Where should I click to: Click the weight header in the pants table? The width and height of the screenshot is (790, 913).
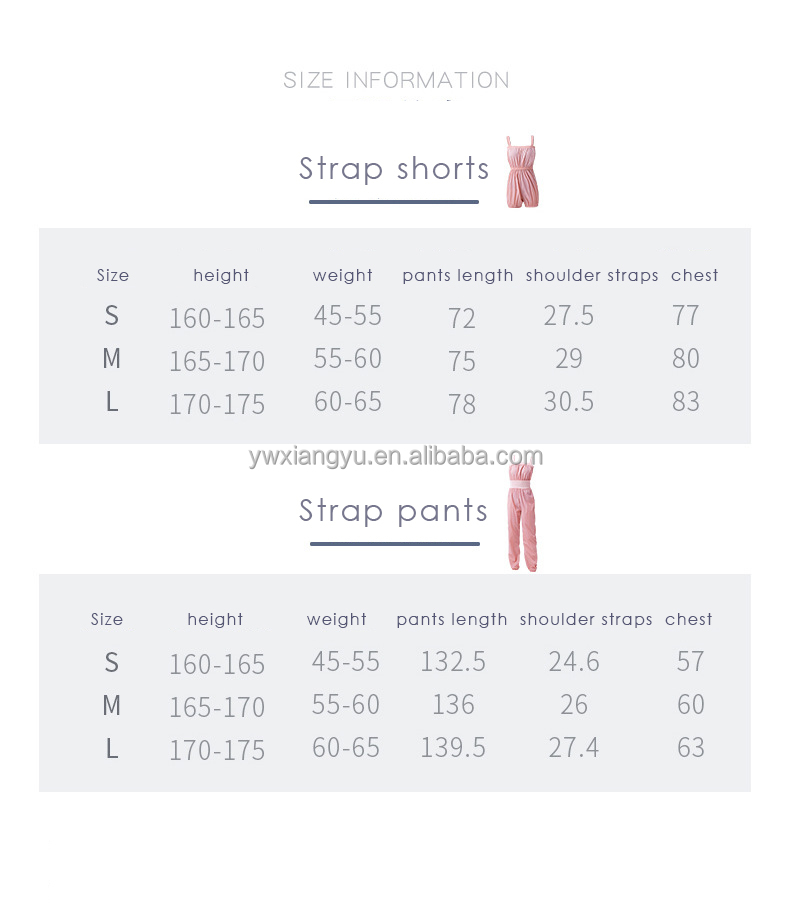[337, 619]
